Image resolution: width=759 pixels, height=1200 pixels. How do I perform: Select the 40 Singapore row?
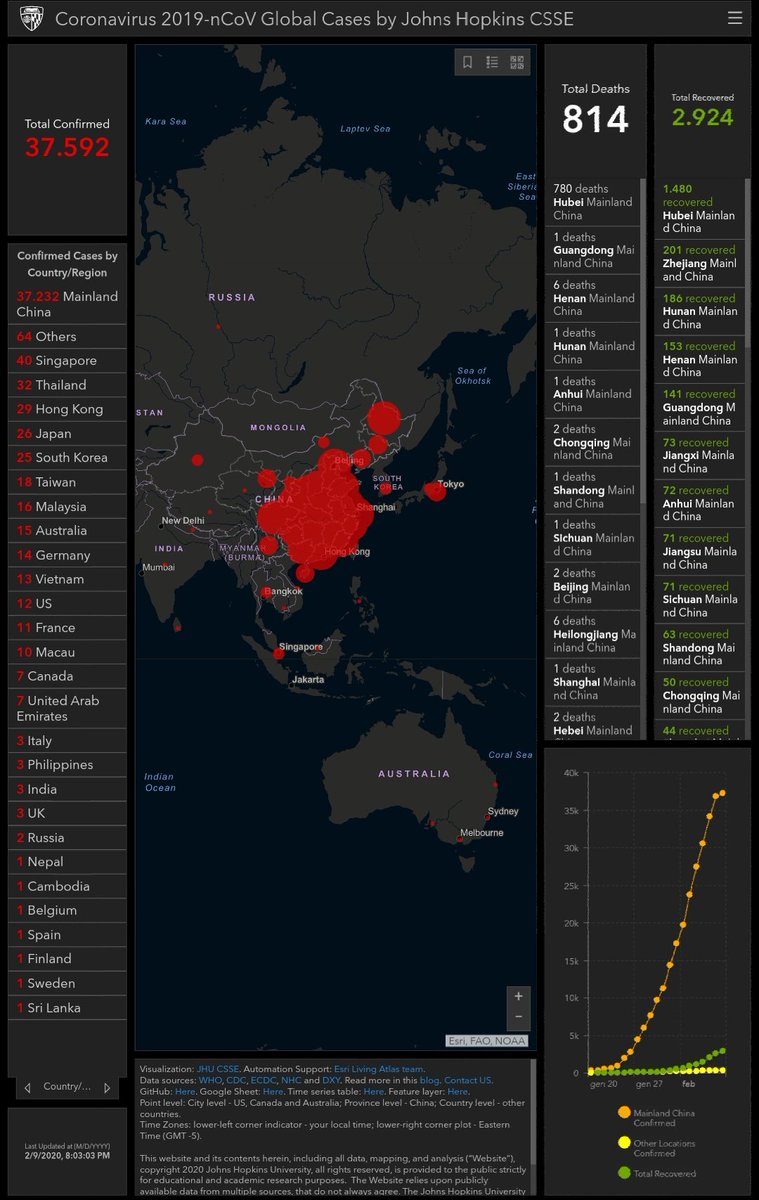[x=67, y=361]
